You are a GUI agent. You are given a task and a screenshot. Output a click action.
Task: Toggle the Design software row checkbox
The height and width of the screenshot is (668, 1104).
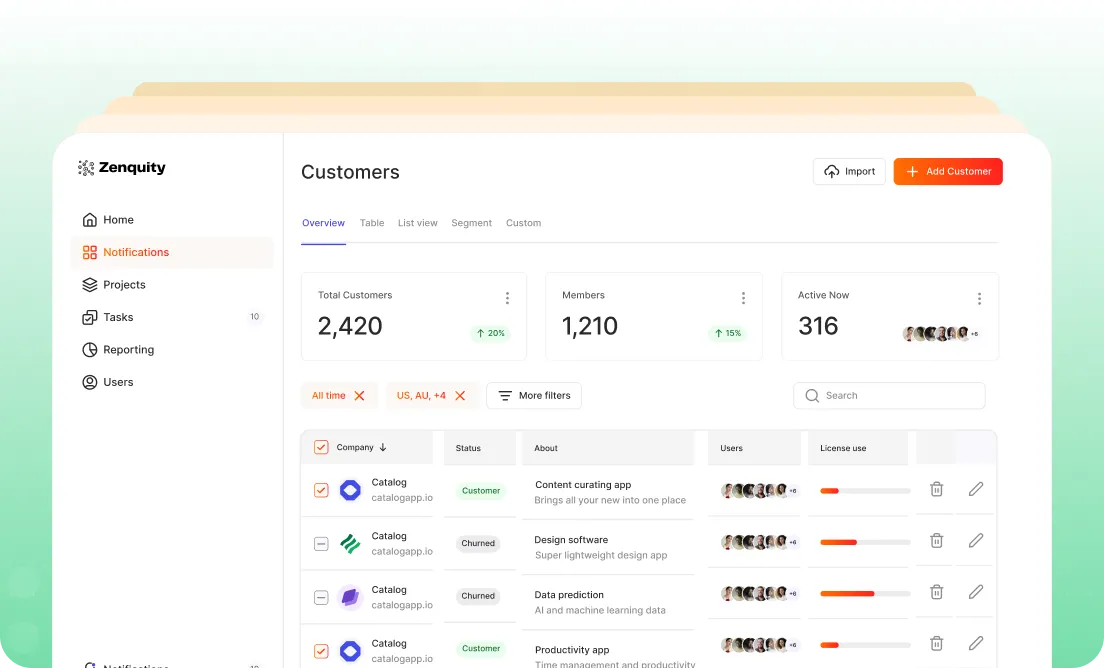pyautogui.click(x=321, y=543)
